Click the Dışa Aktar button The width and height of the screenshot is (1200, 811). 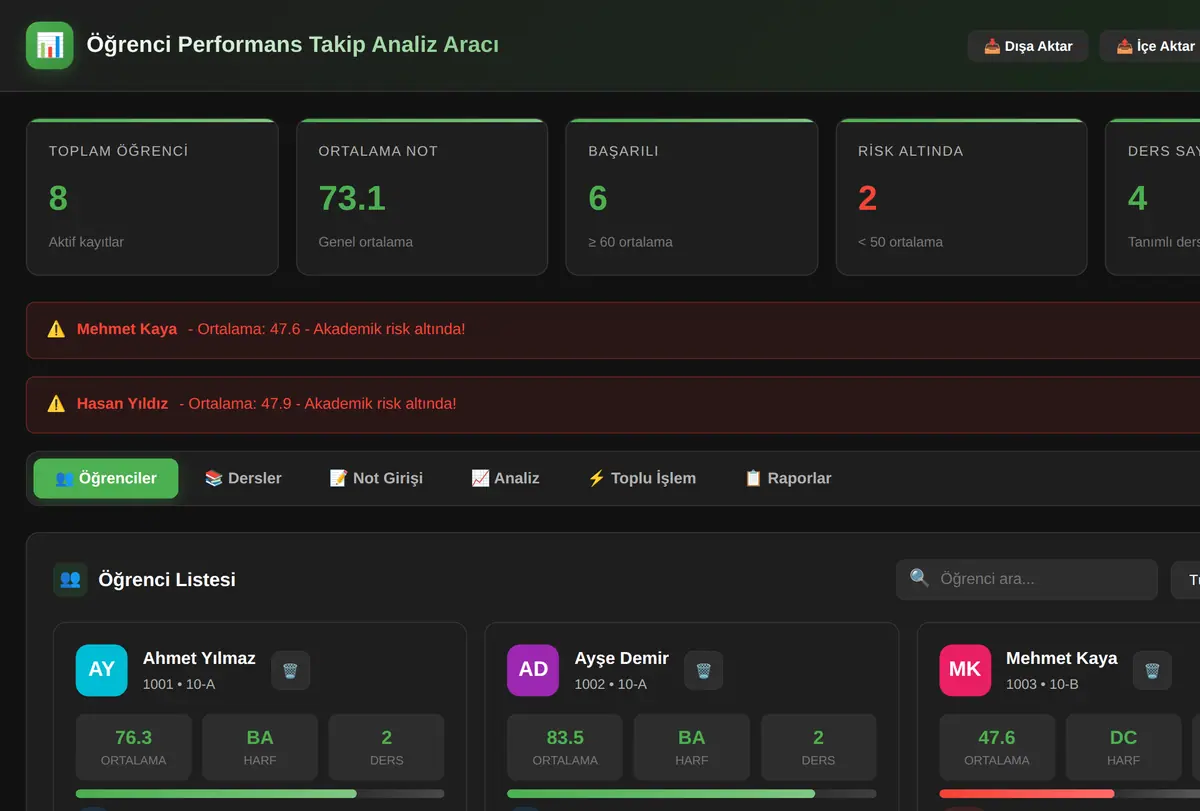tap(1028, 46)
